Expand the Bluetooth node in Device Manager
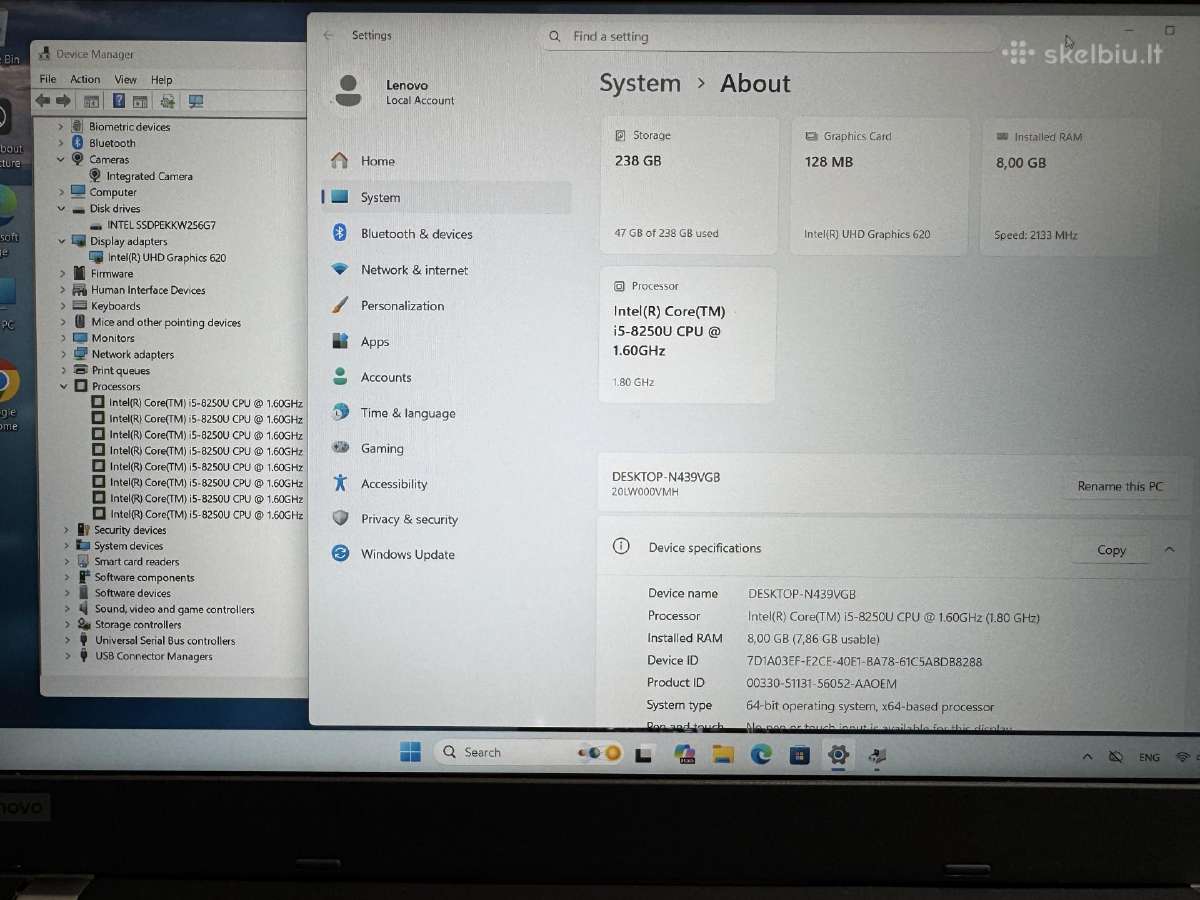1200x900 pixels. pyautogui.click(x=61, y=143)
